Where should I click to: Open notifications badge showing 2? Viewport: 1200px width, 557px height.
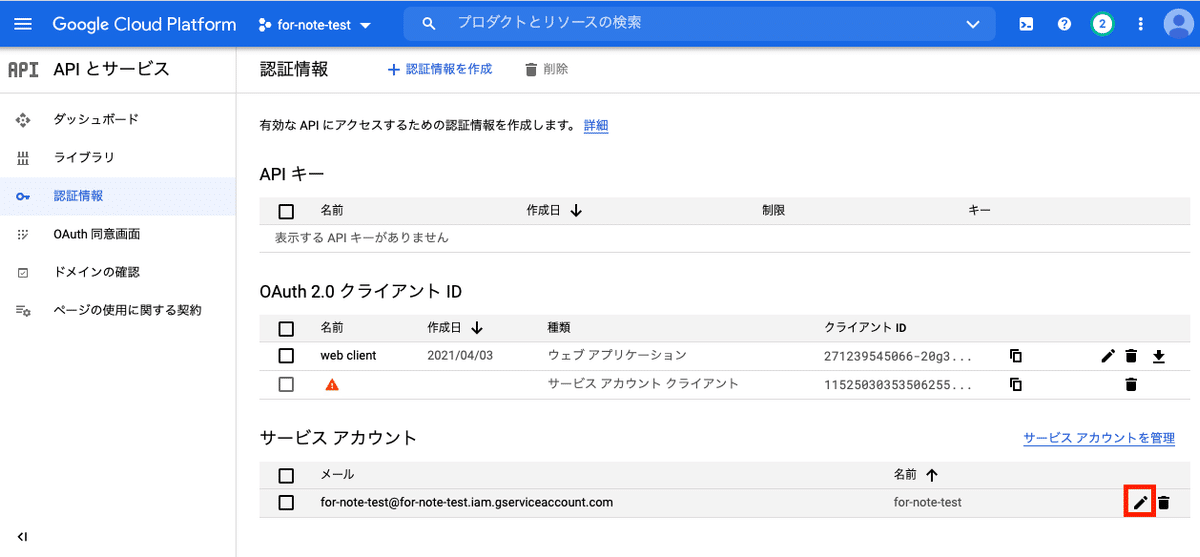point(1102,24)
